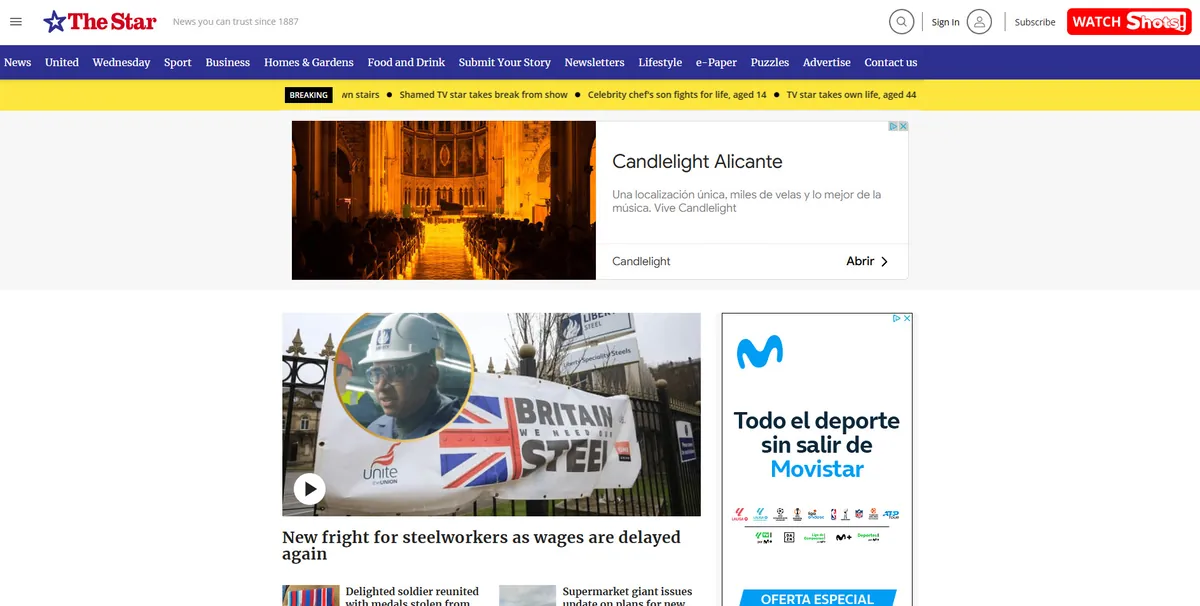Viewport: 1200px width, 606px height.
Task: Open the Contact us menu item
Action: (891, 62)
